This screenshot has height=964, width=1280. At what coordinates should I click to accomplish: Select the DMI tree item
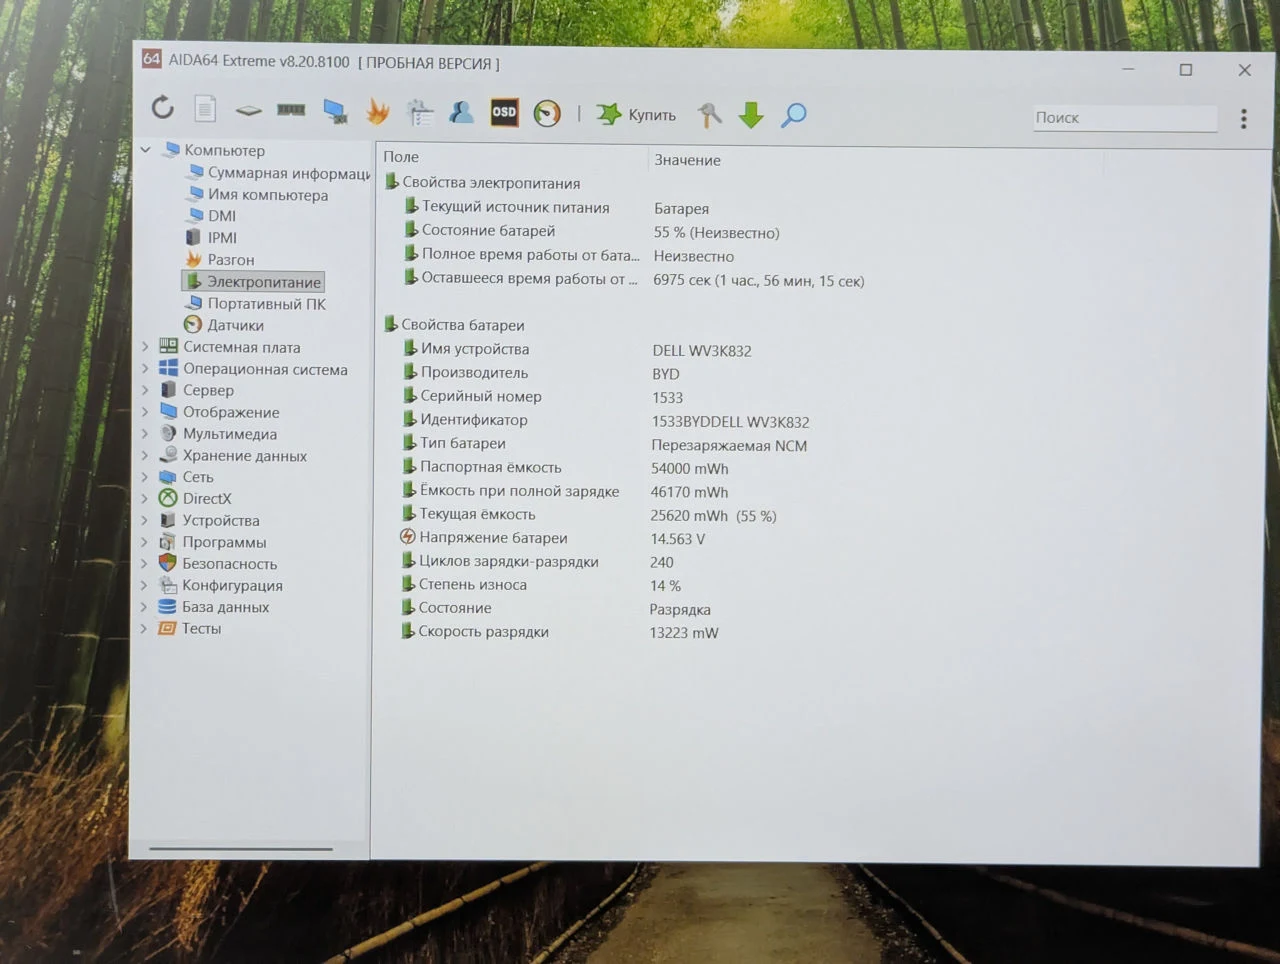coord(211,216)
